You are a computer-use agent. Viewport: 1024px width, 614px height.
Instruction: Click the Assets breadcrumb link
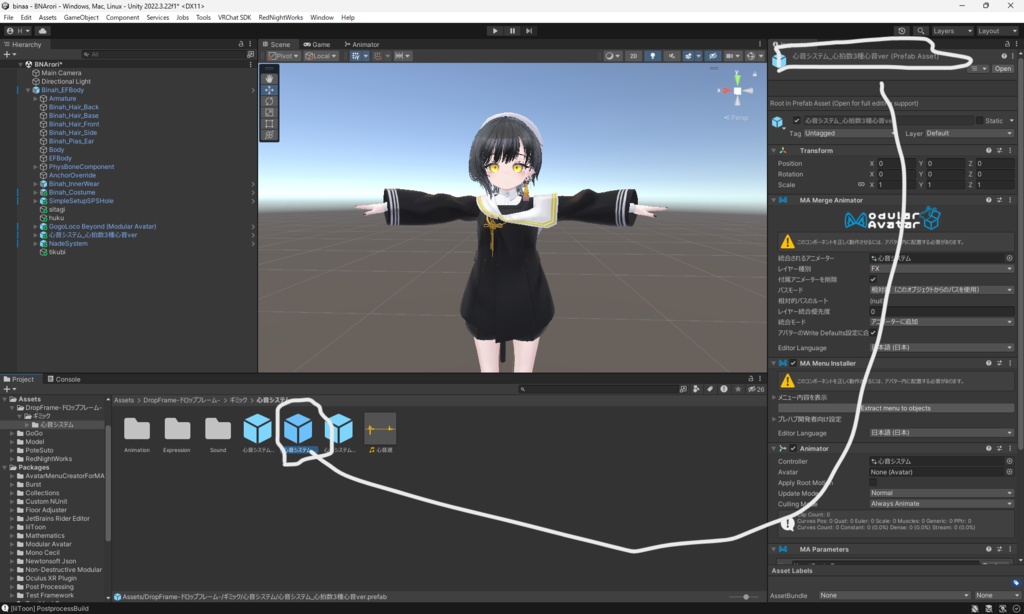[x=123, y=400]
